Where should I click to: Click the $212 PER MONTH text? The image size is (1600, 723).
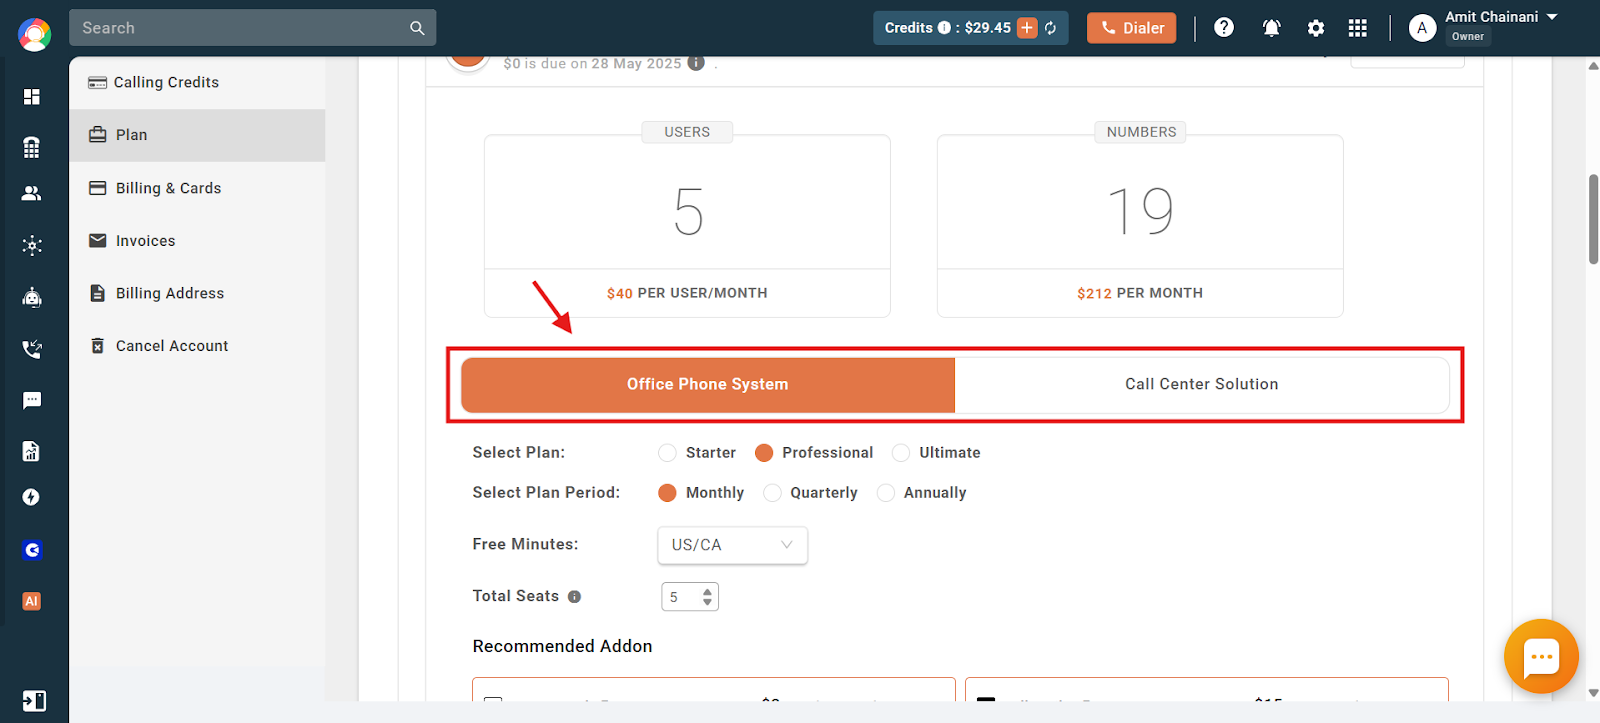(x=1140, y=294)
